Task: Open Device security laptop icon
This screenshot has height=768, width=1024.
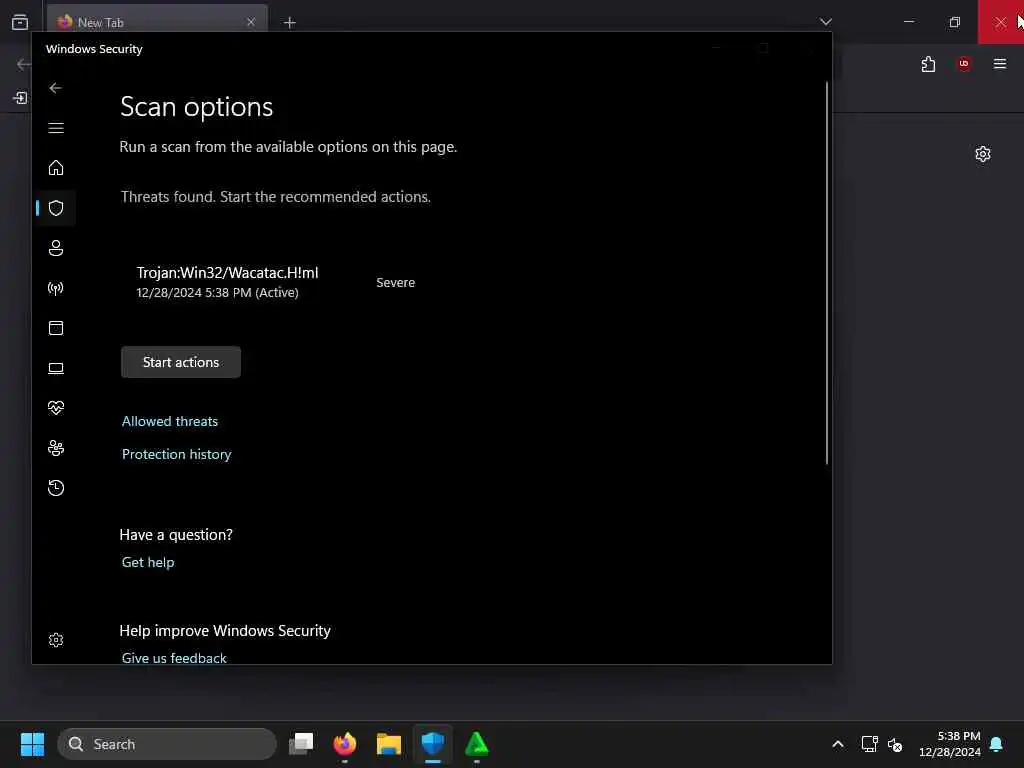Action: click(56, 368)
